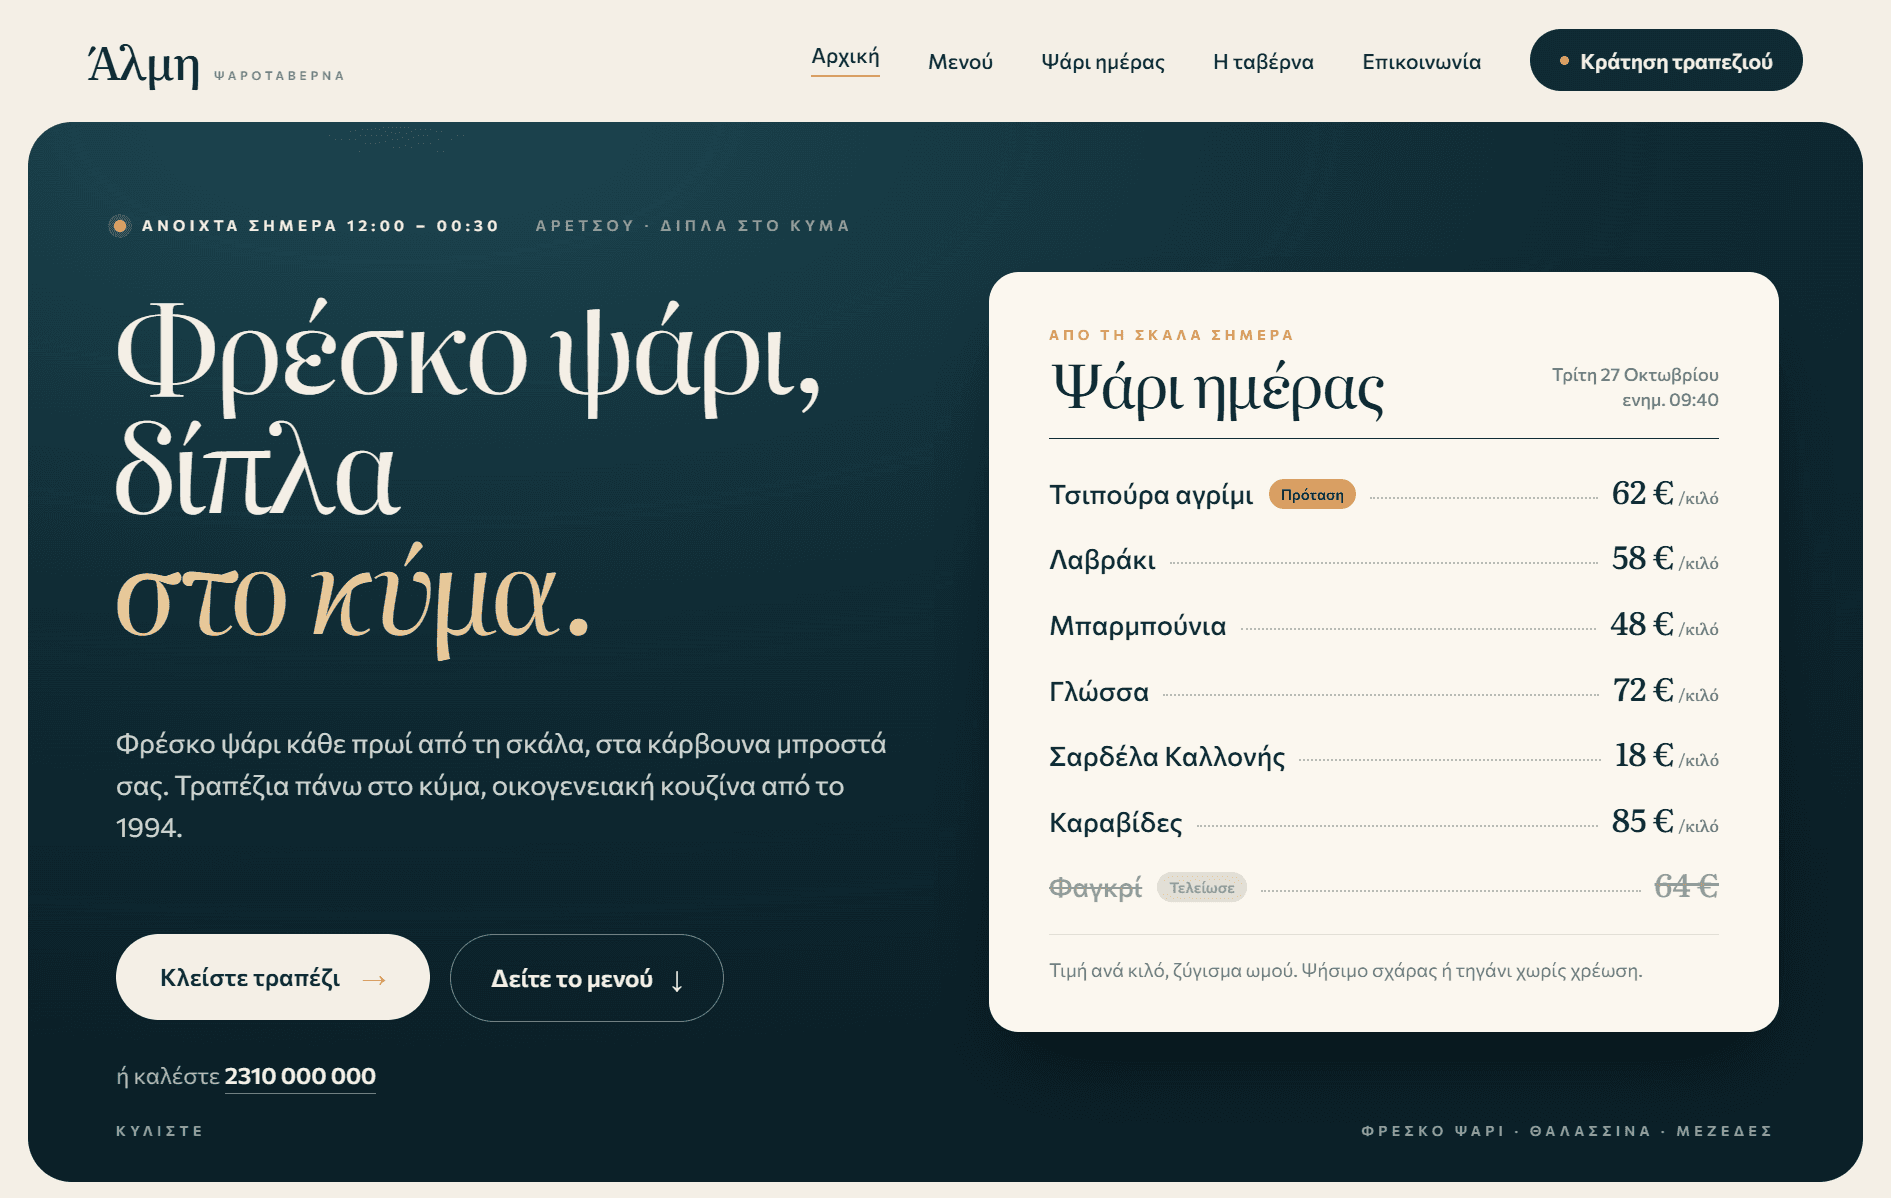Click the 62 € price
Image resolution: width=1891 pixels, height=1198 pixels.
point(1642,493)
